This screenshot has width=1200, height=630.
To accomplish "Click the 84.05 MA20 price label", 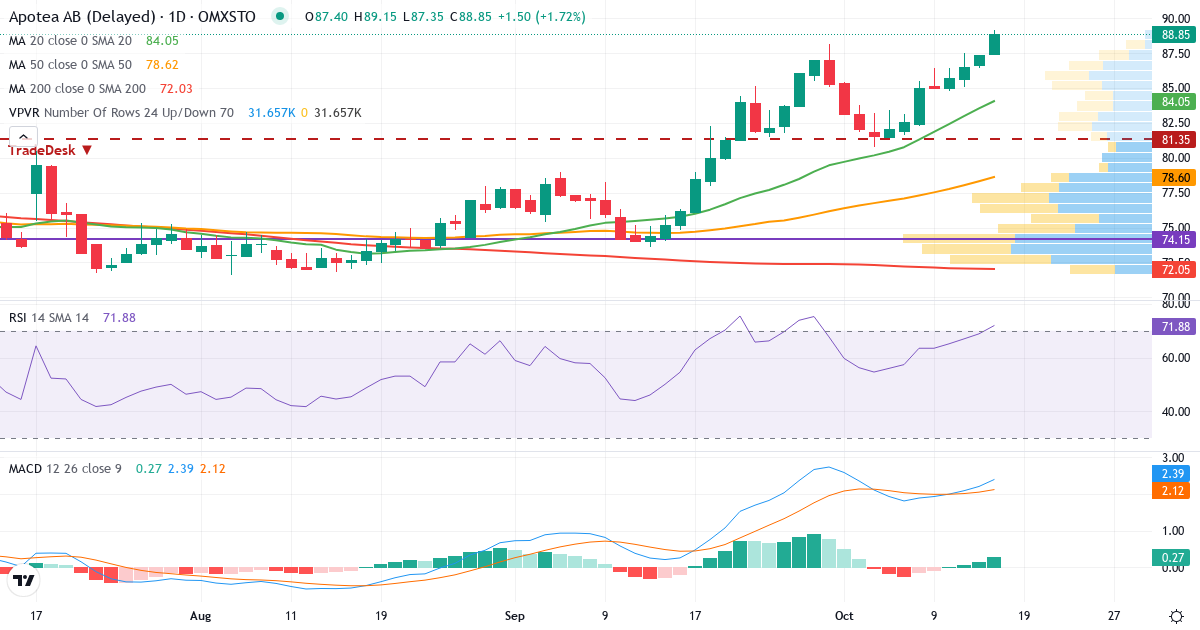I will click(1174, 101).
